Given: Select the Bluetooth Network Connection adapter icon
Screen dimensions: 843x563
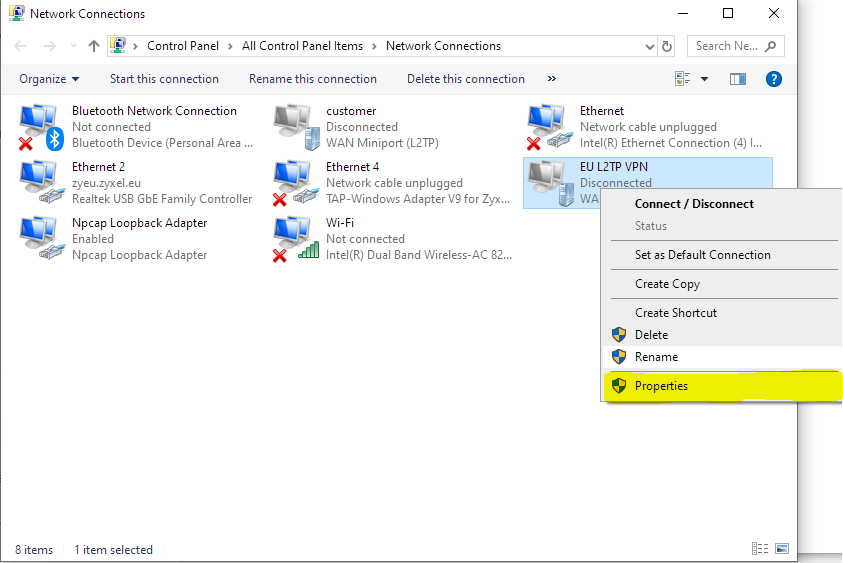Looking at the screenshot, I should [x=40, y=127].
